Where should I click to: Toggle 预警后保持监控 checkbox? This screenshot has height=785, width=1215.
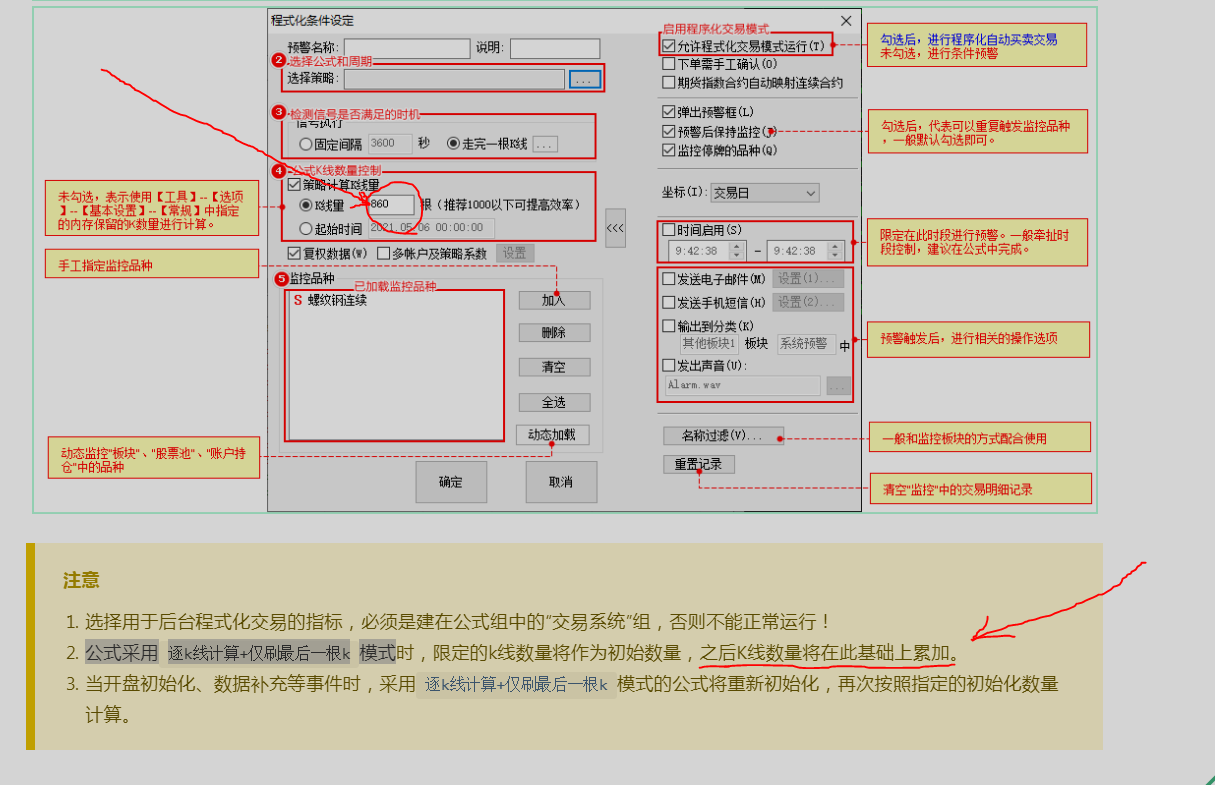669,131
